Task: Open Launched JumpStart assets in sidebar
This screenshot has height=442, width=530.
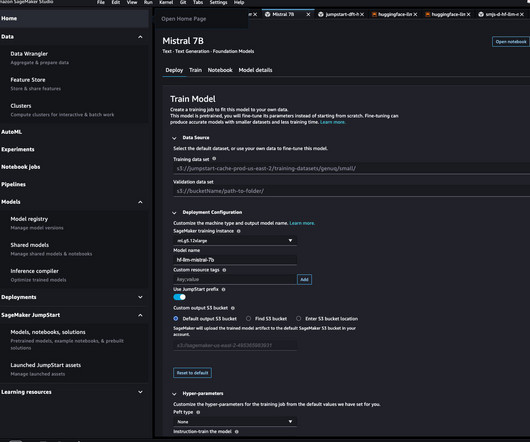Action: [x=46, y=365]
